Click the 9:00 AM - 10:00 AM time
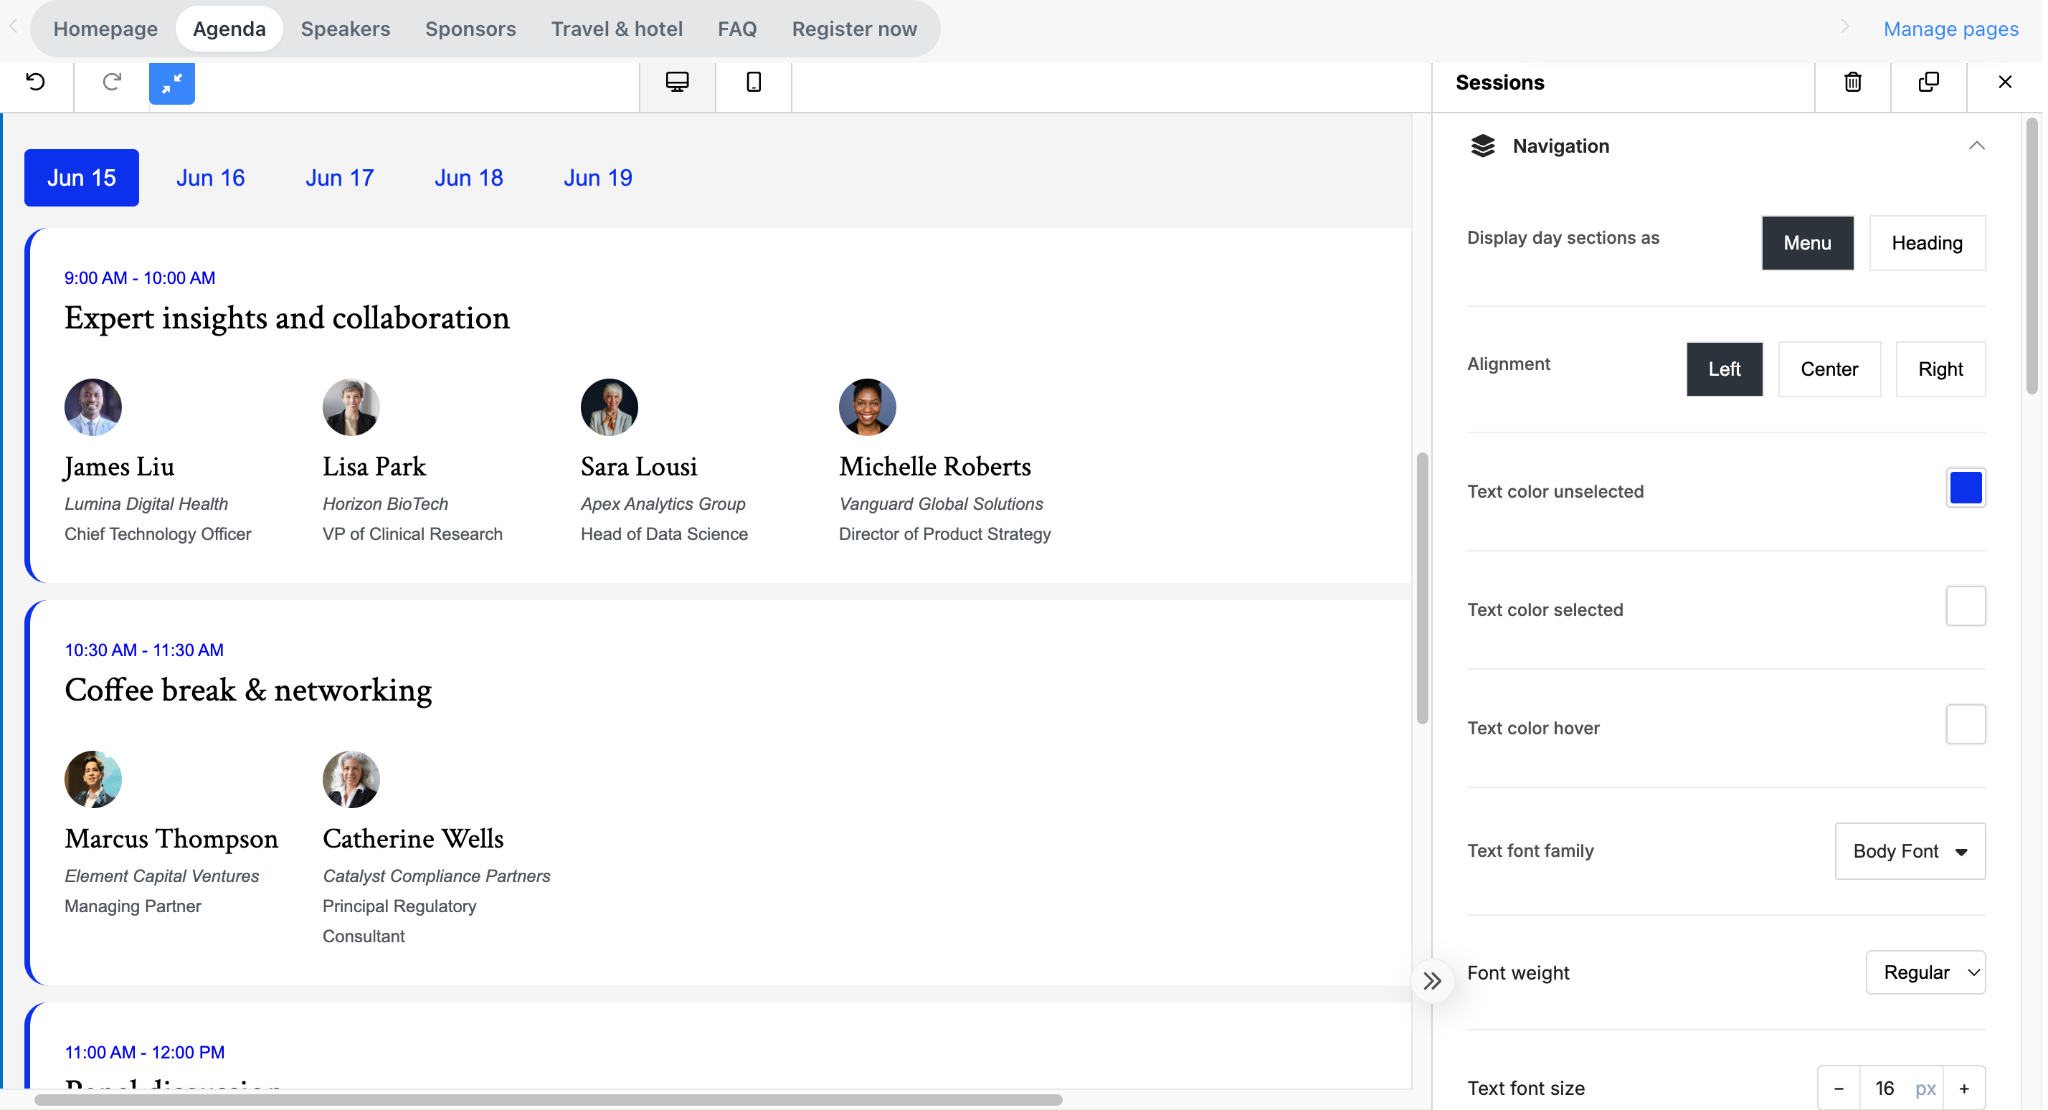 click(140, 278)
